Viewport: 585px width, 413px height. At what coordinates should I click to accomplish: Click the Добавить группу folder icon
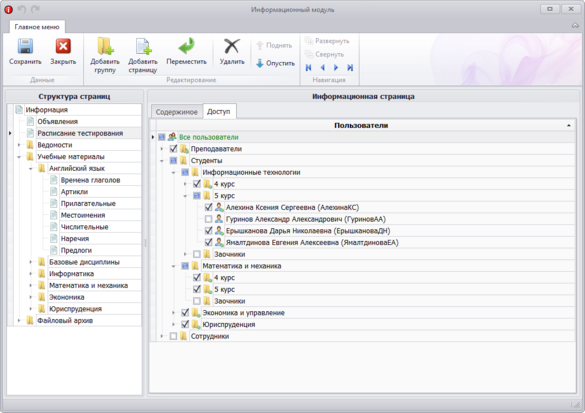click(x=105, y=46)
